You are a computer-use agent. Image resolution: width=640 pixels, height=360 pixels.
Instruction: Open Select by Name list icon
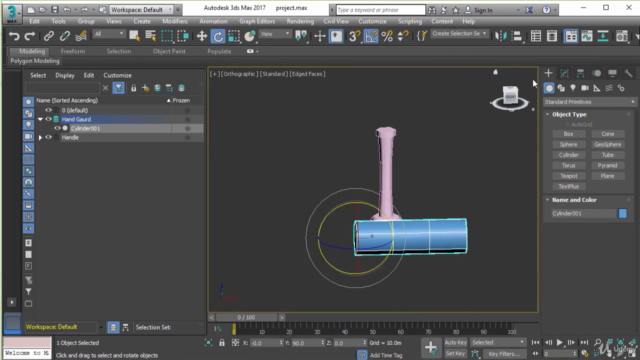click(151, 36)
